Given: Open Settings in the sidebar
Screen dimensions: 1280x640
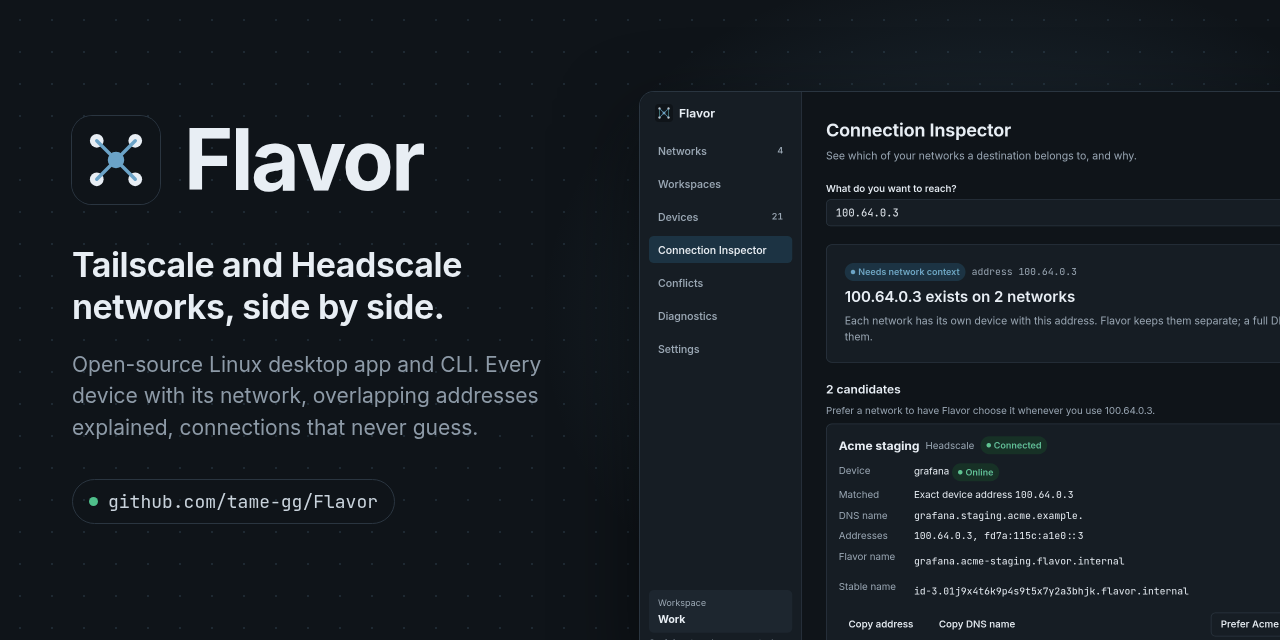Looking at the screenshot, I should pos(720,349).
